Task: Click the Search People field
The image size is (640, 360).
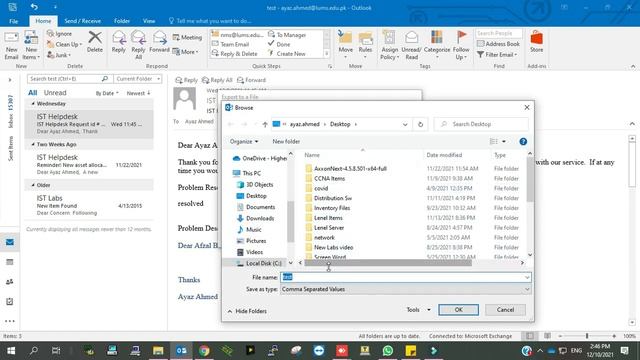Action: 499,33
